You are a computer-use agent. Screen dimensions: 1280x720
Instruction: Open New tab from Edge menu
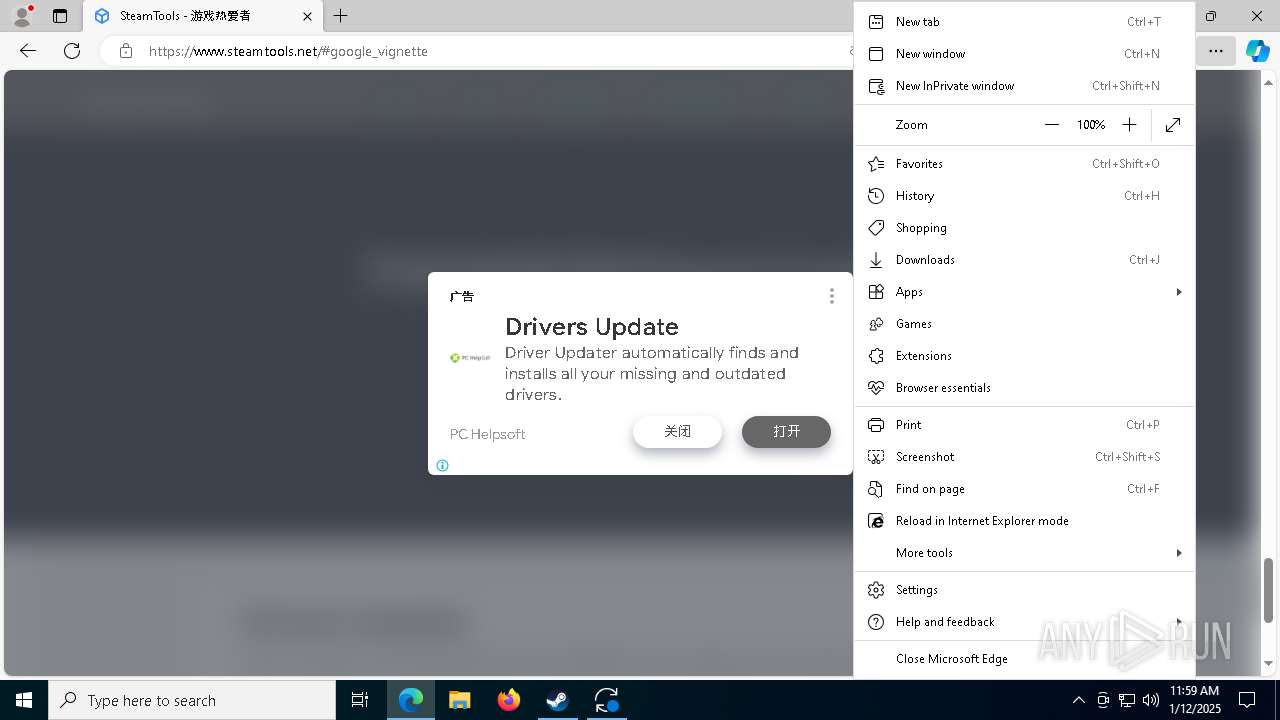pyautogui.click(x=1025, y=22)
